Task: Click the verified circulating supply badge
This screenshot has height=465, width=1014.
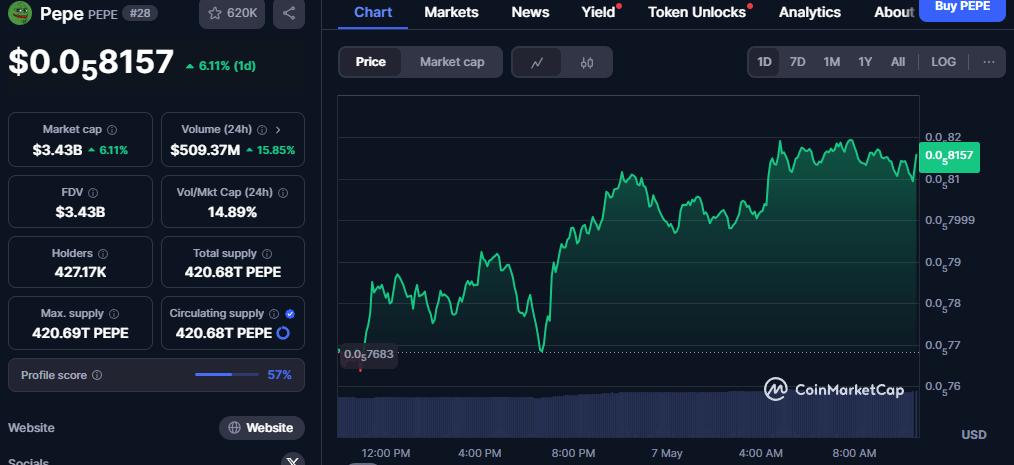Action: [x=290, y=314]
